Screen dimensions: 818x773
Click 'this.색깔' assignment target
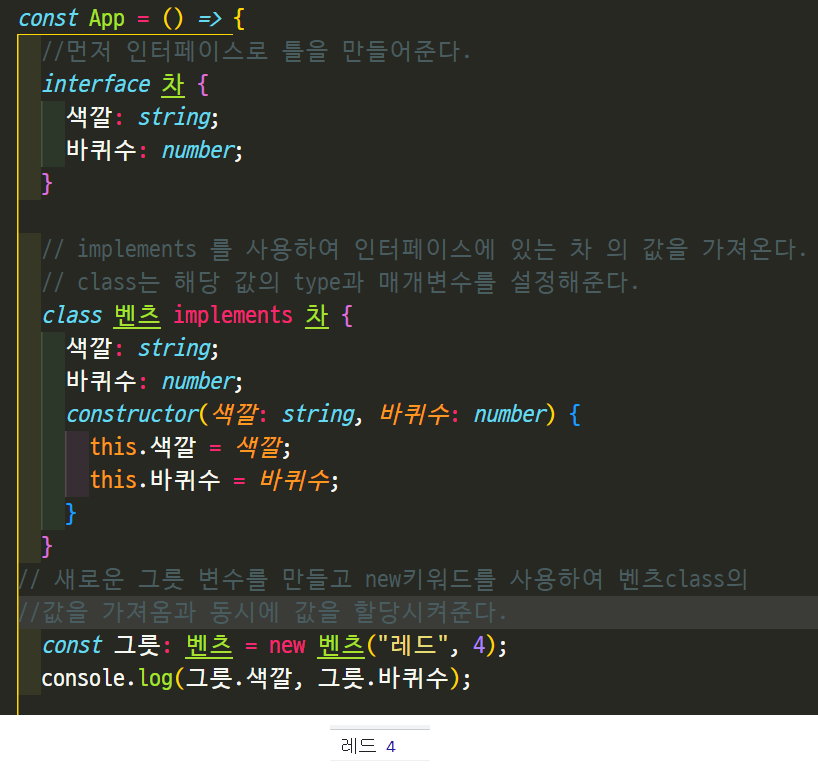(143, 448)
